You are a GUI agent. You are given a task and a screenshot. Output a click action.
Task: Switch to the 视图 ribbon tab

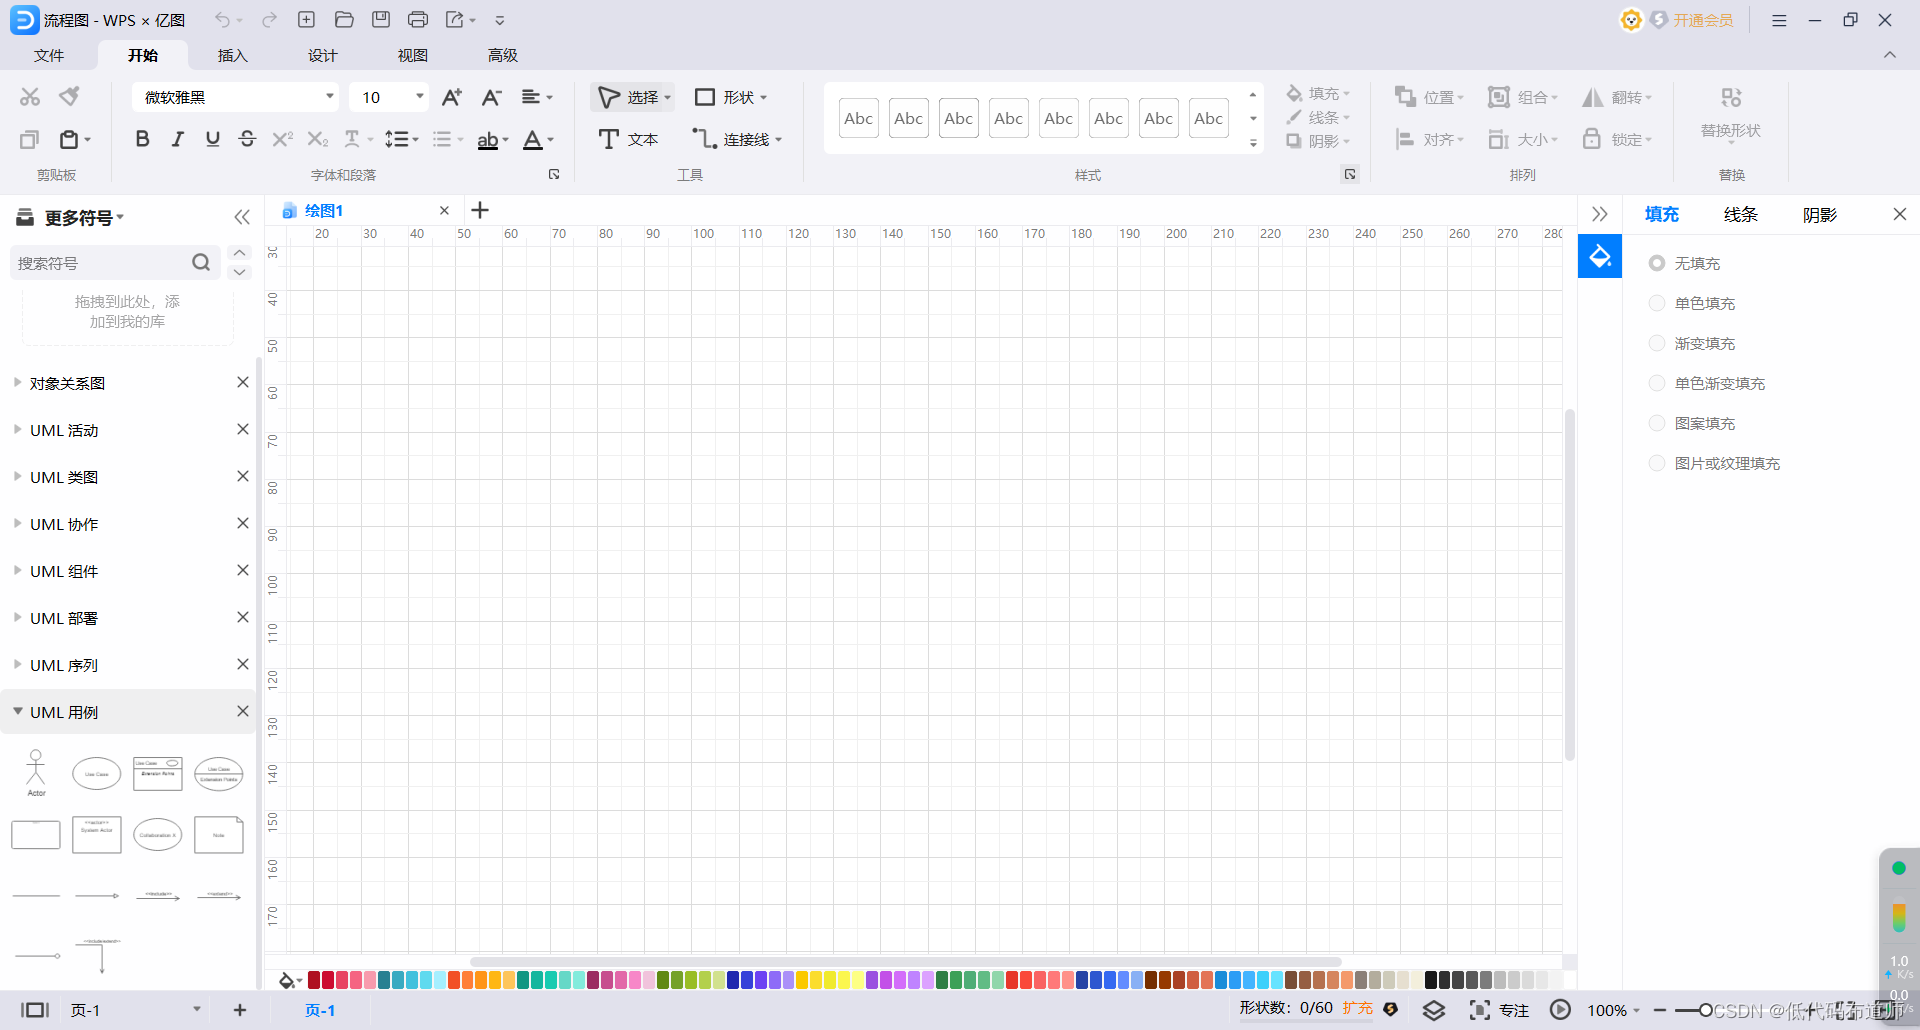[412, 55]
